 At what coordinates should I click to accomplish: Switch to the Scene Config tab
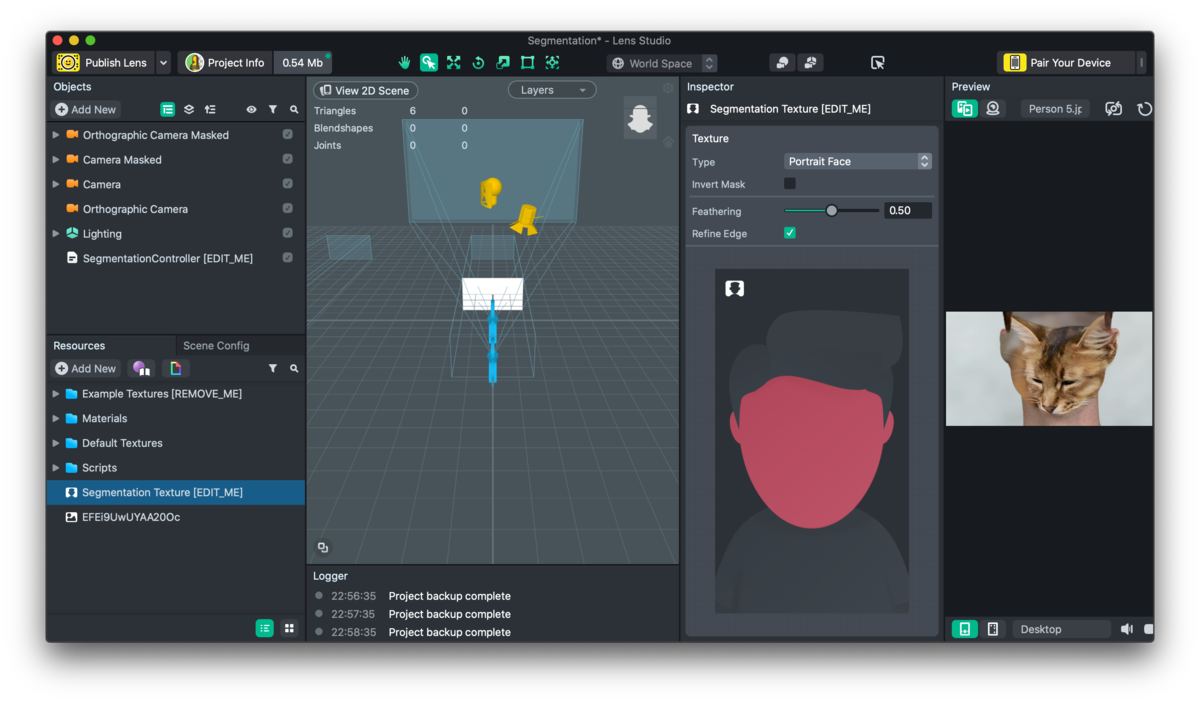tap(216, 346)
